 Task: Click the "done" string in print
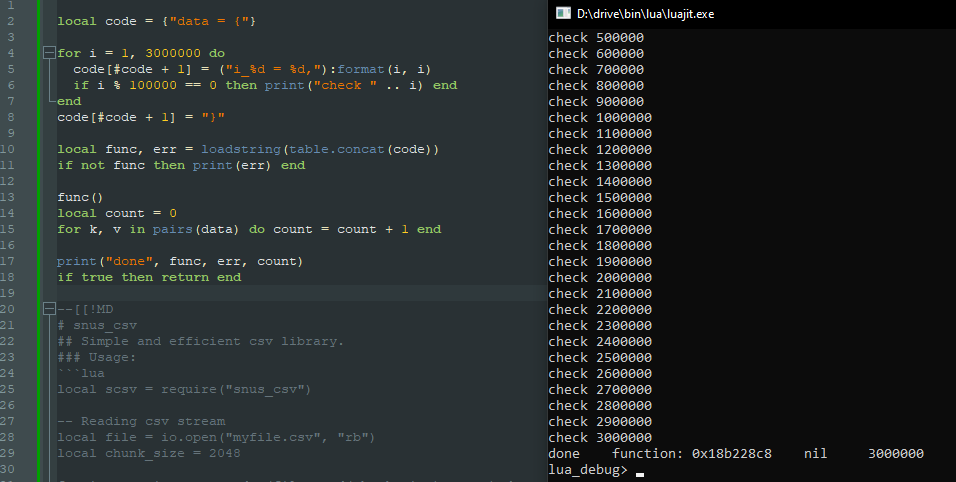tap(129, 261)
